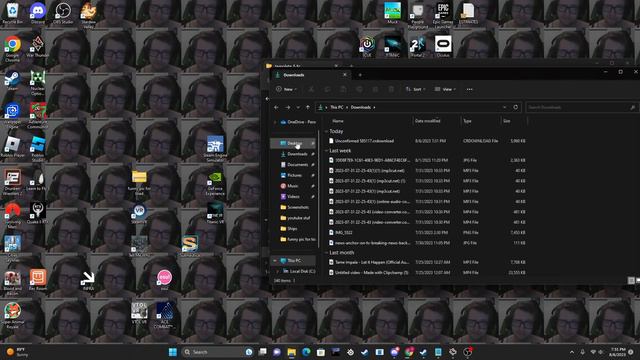The height and width of the screenshot is (360, 640).
Task: Select Pictures in the navigation pane
Action: 293,175
